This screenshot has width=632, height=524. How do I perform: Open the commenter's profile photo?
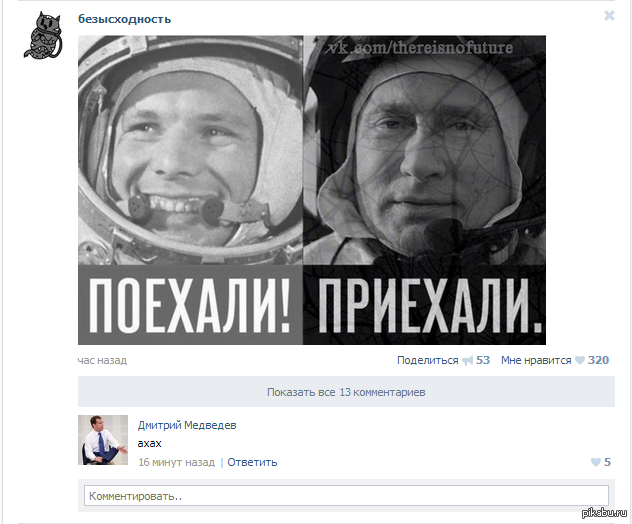pos(103,440)
